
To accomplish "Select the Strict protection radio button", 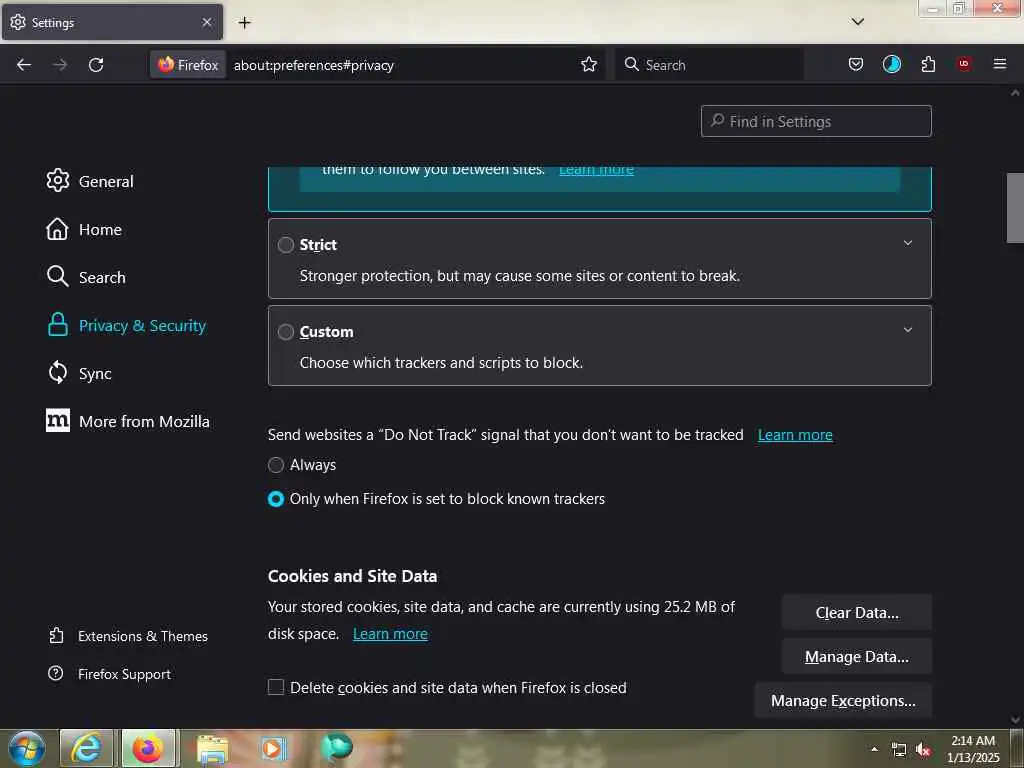I will (285, 245).
